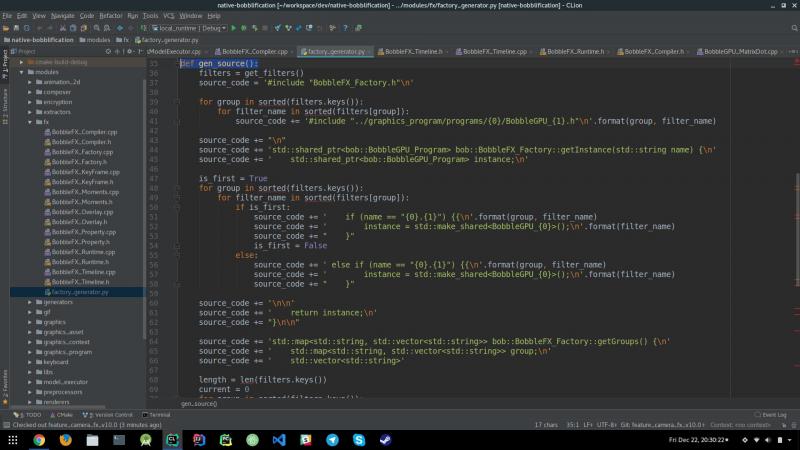Image resolution: width=800 pixels, height=450 pixels.
Task: Toggle the Terminal tool window
Action: click(159, 414)
